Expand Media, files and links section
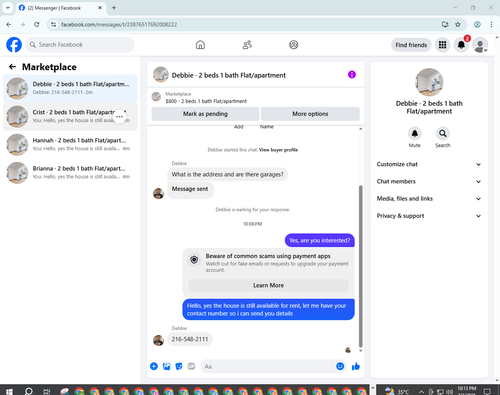The image size is (500, 395). coord(429,199)
